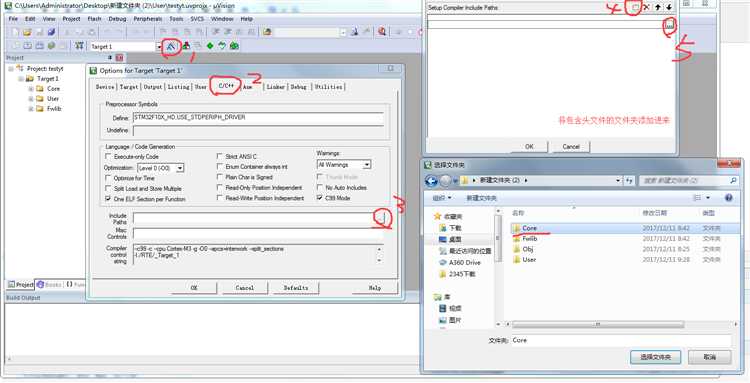The height and width of the screenshot is (383, 750).
Task: Open the Flash menu
Action: [94, 19]
